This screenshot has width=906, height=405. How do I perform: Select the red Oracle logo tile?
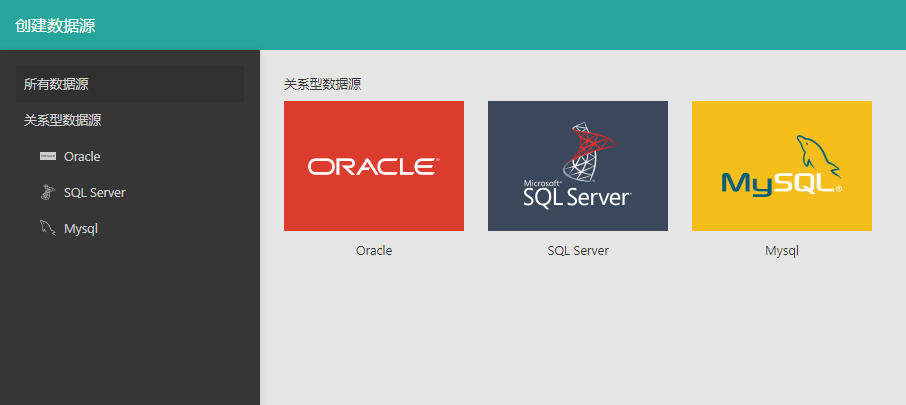click(x=373, y=166)
